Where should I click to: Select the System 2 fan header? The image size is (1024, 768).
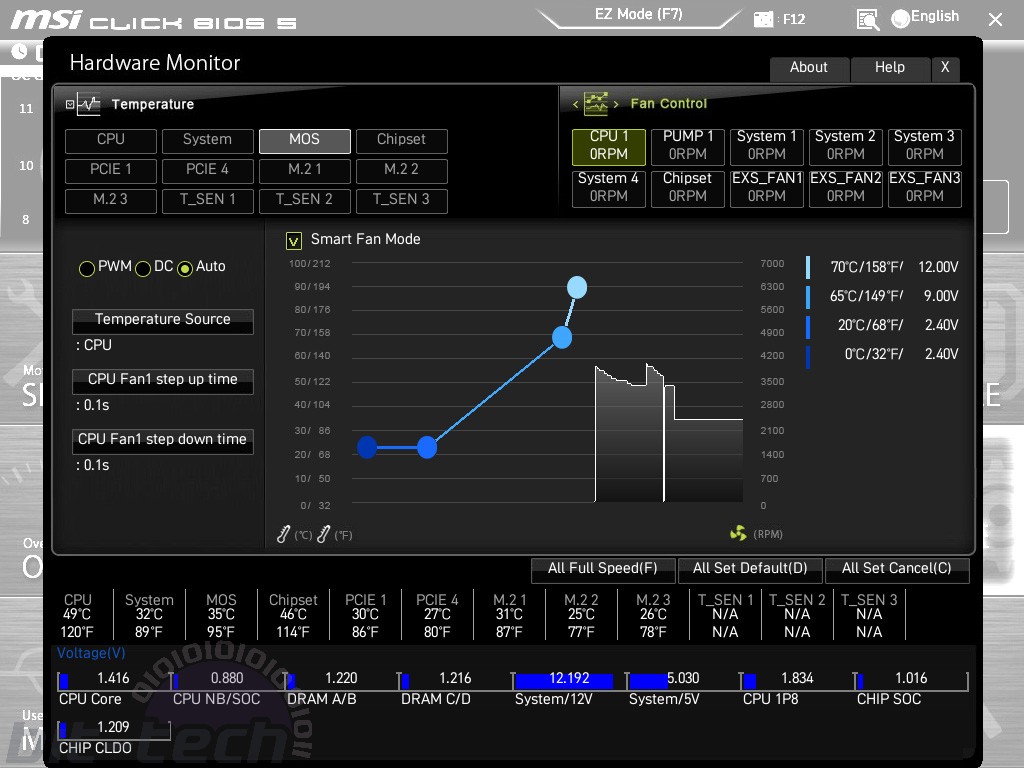(x=846, y=146)
